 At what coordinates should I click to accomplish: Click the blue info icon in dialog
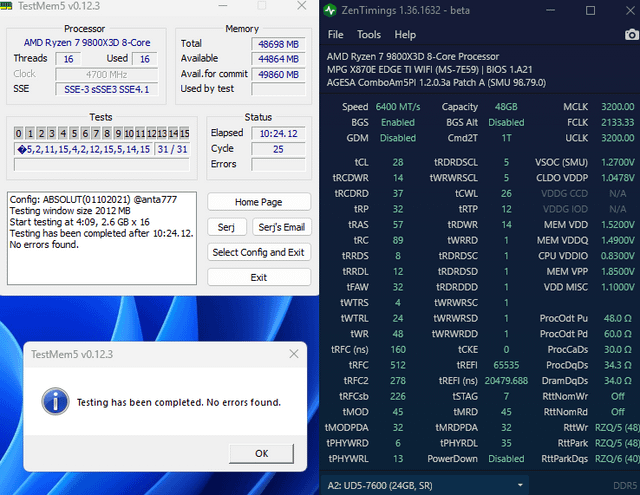55,402
